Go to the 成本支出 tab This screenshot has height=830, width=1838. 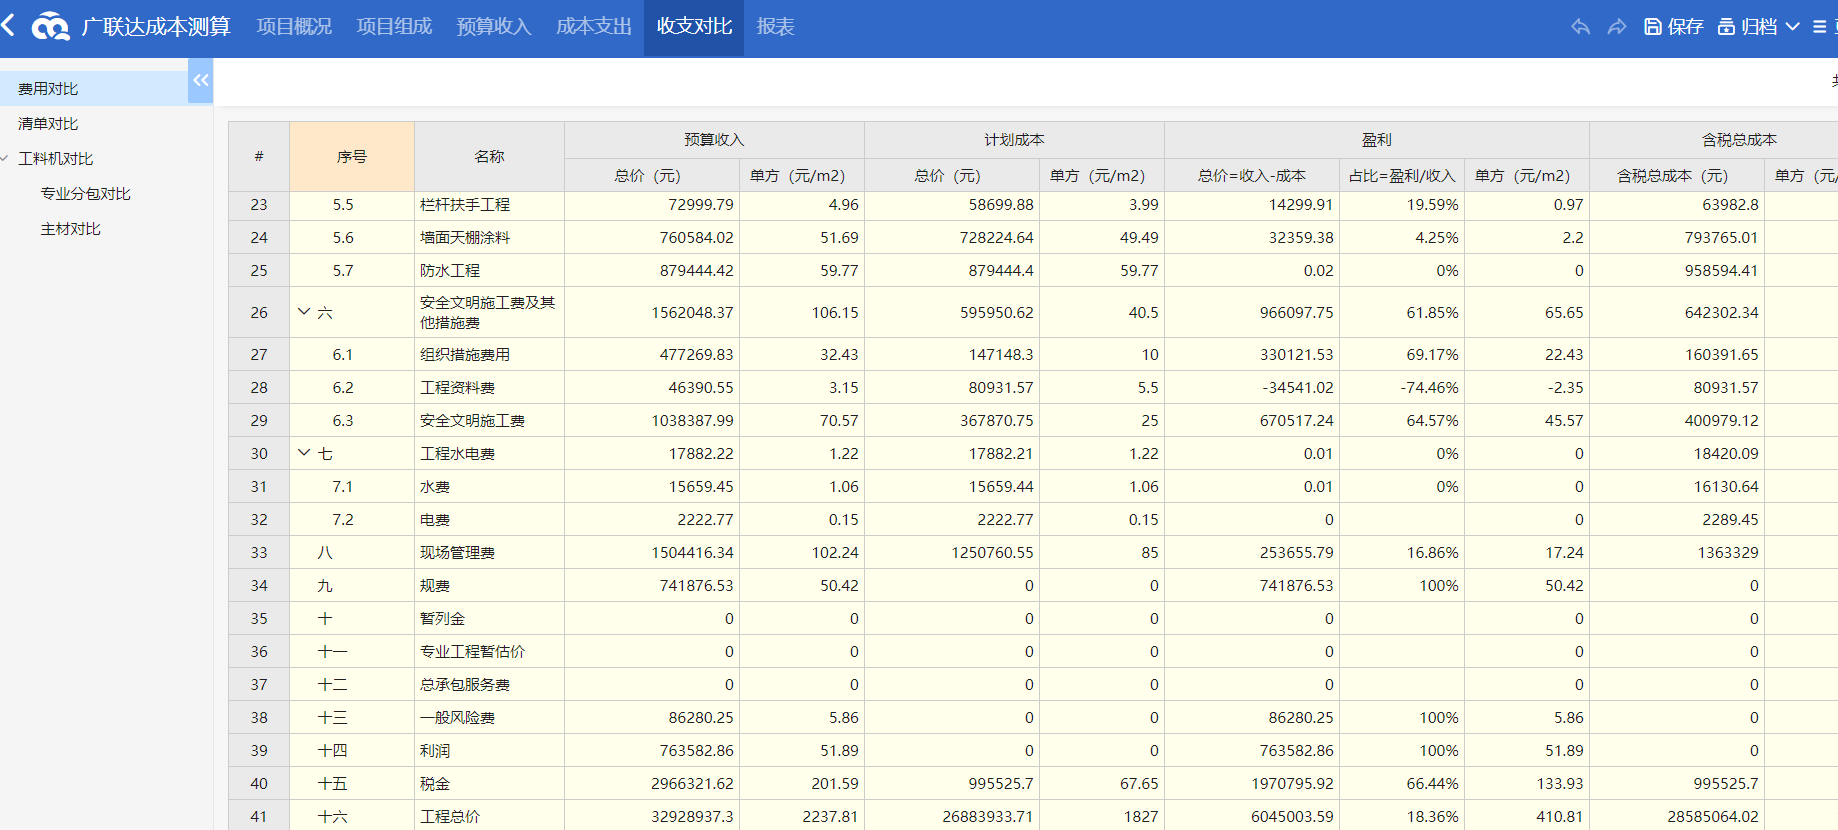tap(593, 27)
